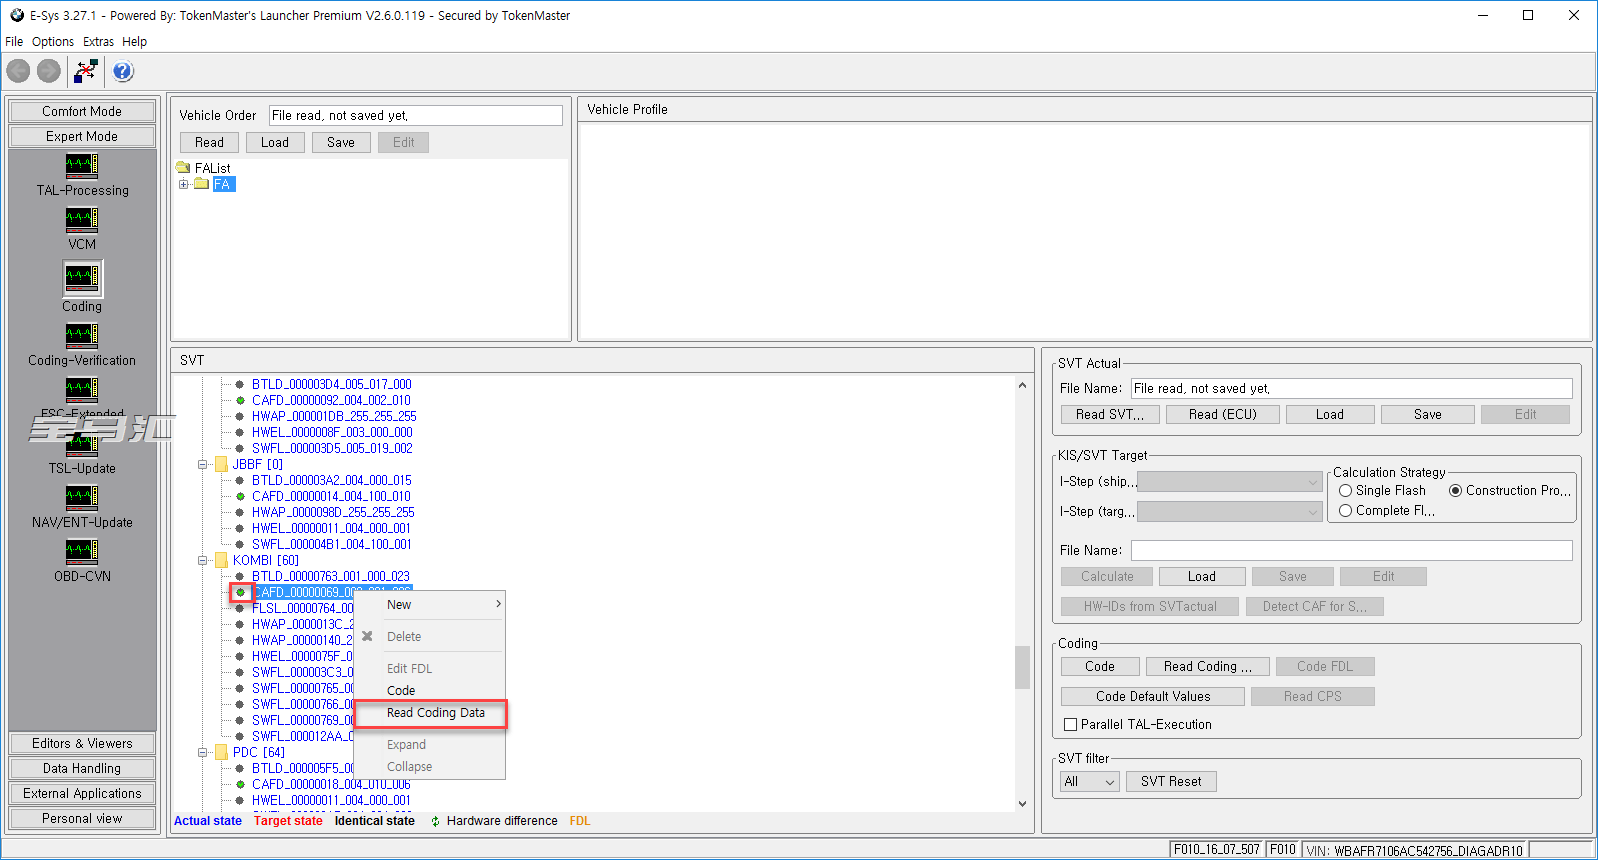1598x860 pixels.
Task: Click the KIS/SVT Target File Name field
Action: coord(1351,551)
